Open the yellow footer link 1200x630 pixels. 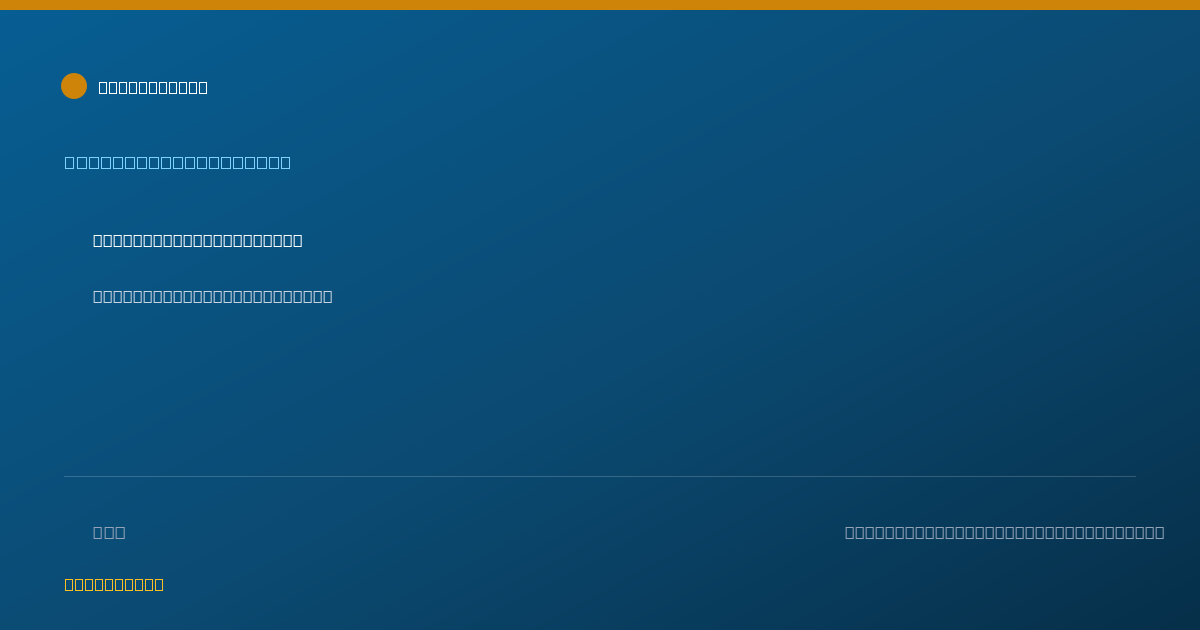114,584
